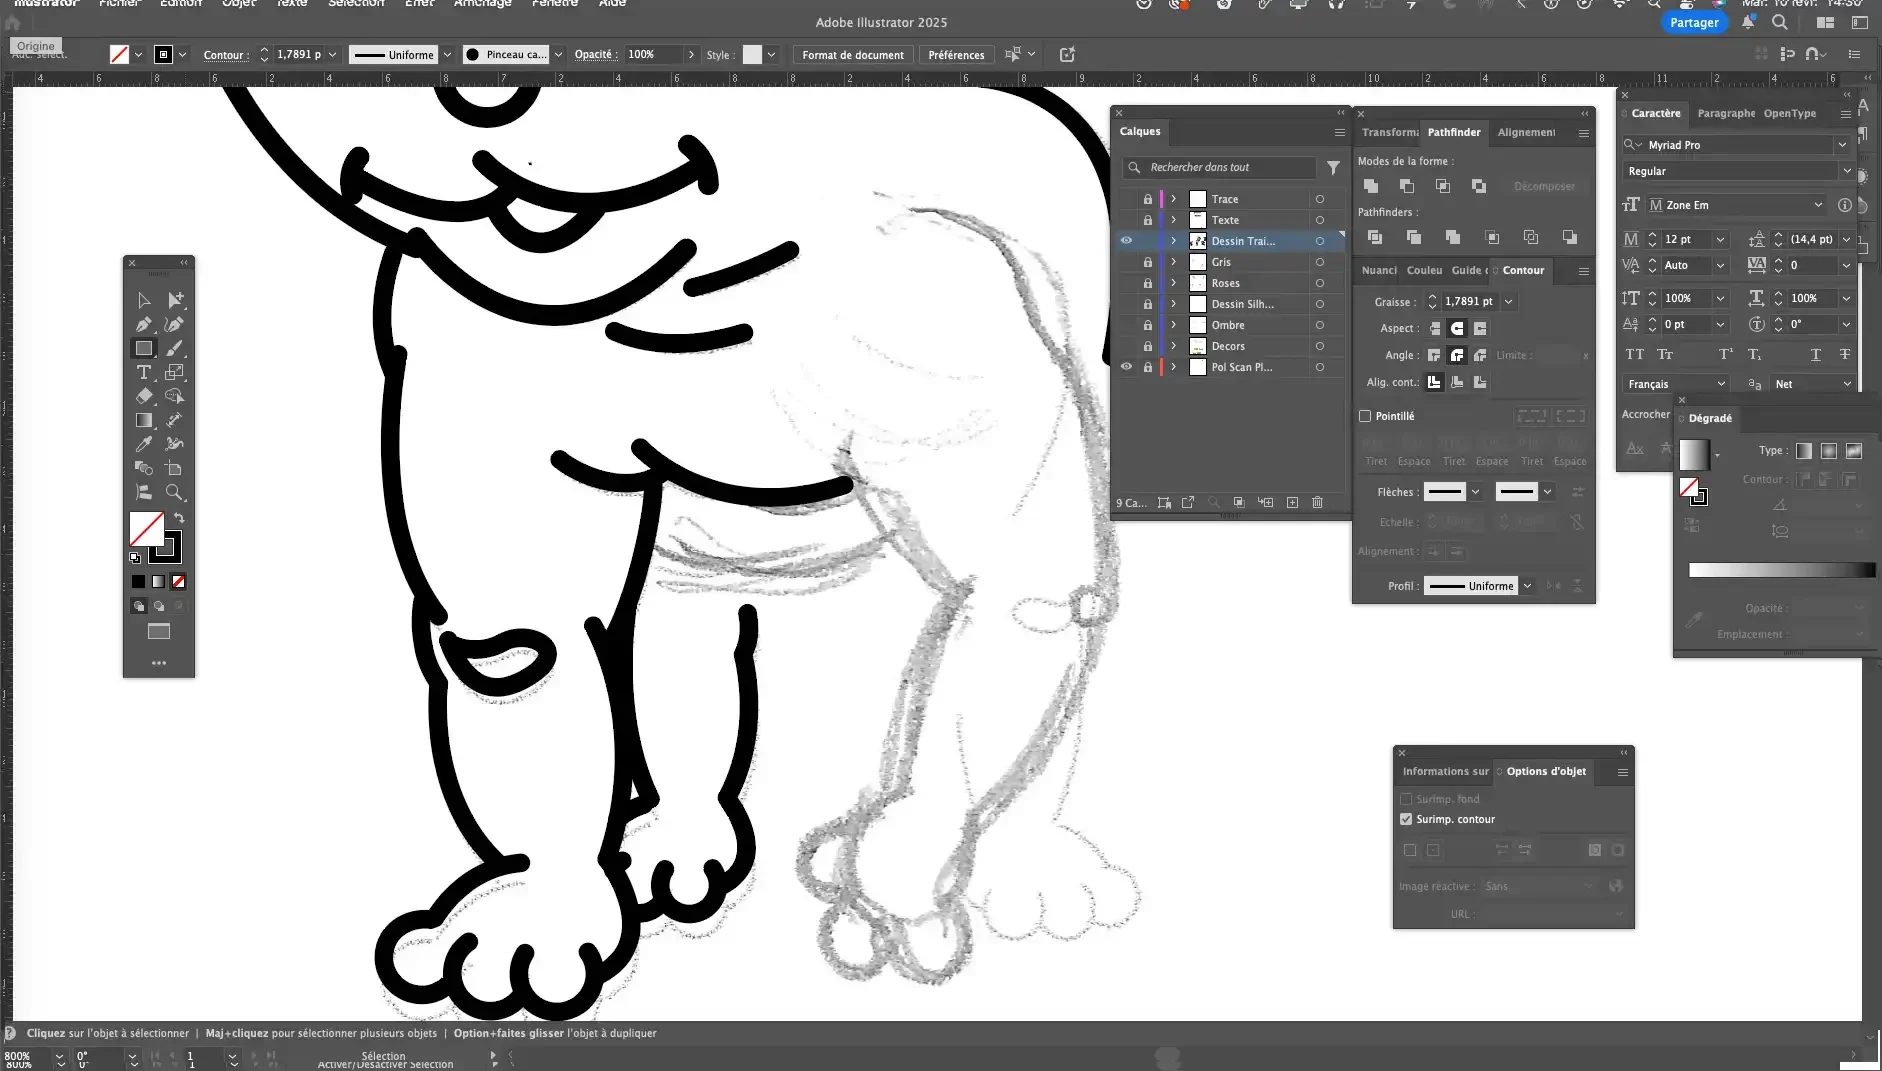Select the Type tool
1882x1071 pixels.
144,372
